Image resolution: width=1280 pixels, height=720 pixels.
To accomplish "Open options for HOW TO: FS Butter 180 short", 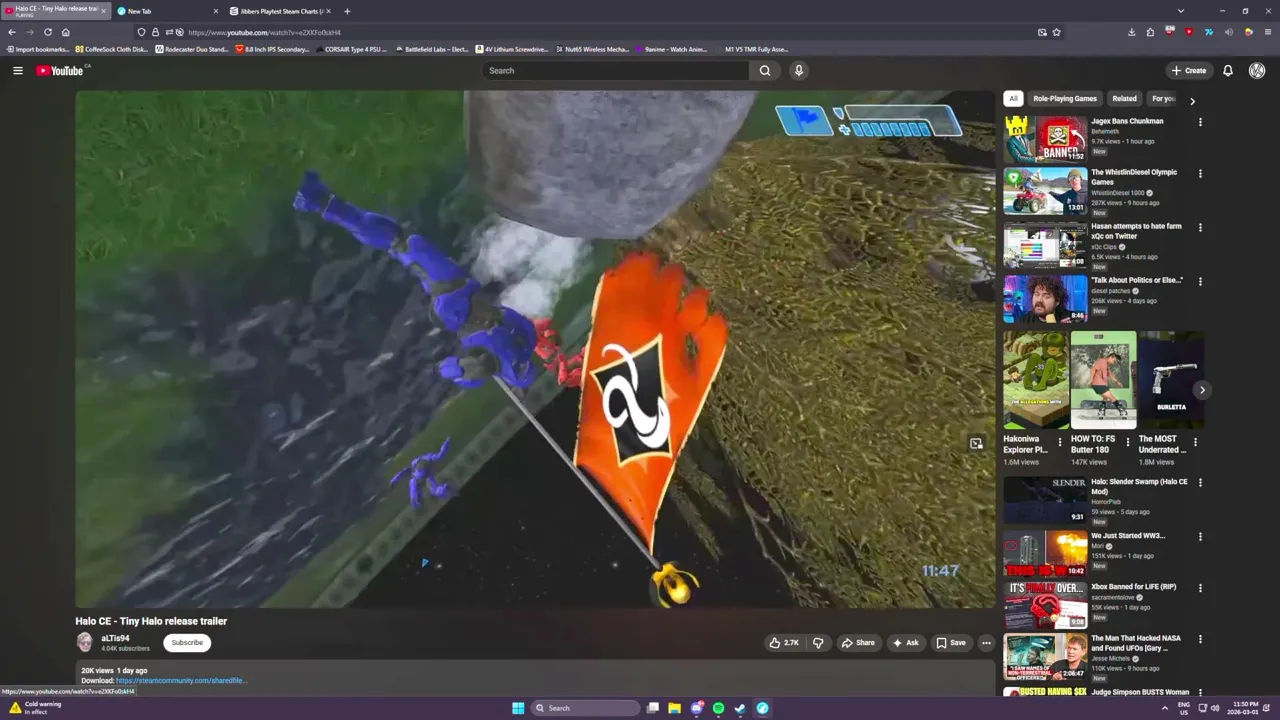I will [x=1127, y=441].
